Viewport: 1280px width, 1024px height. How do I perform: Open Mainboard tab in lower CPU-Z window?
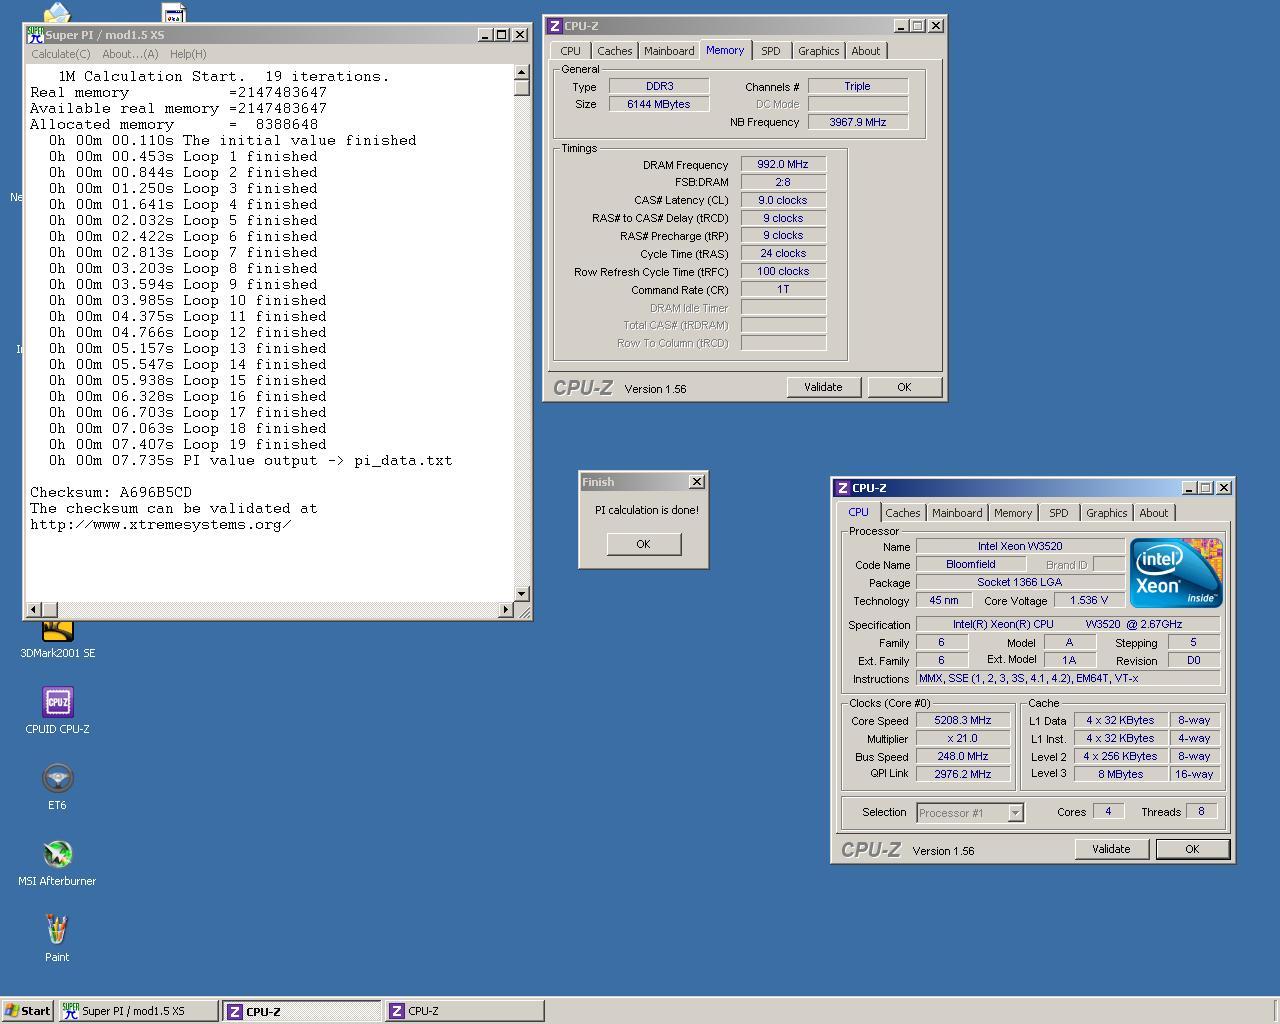coord(957,513)
